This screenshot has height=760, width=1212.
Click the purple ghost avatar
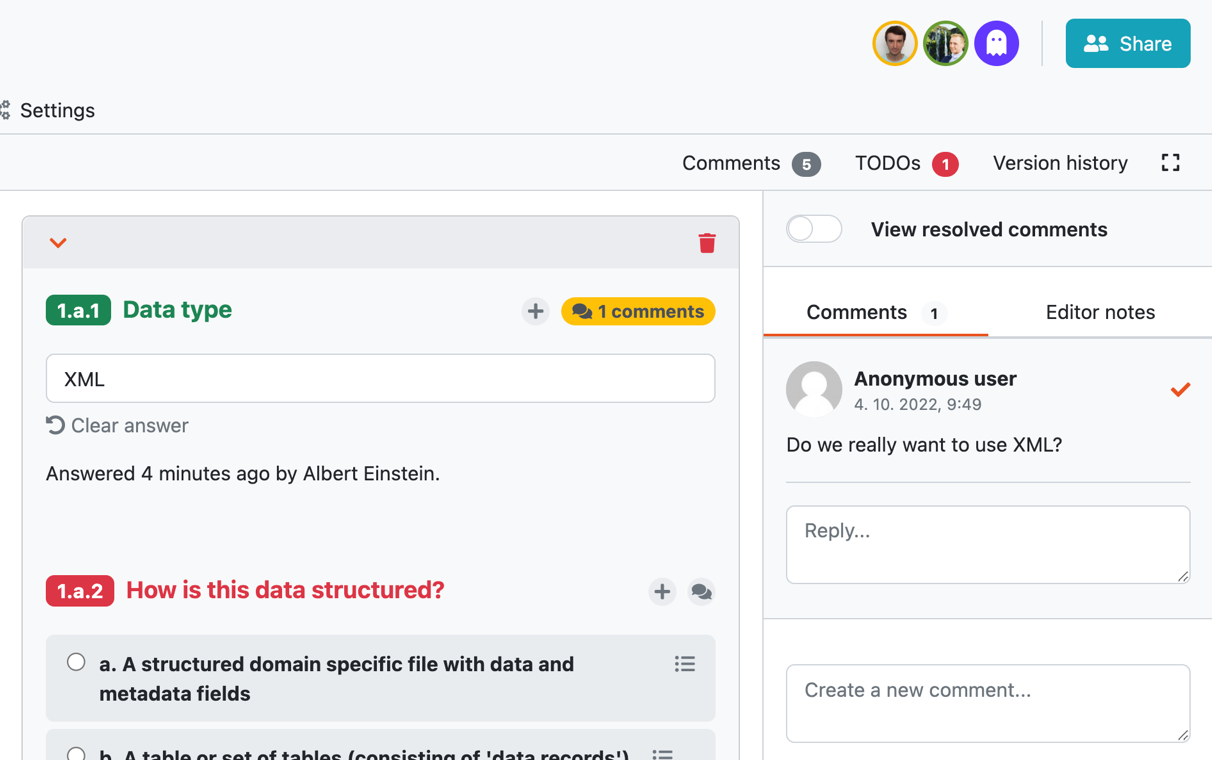(997, 43)
